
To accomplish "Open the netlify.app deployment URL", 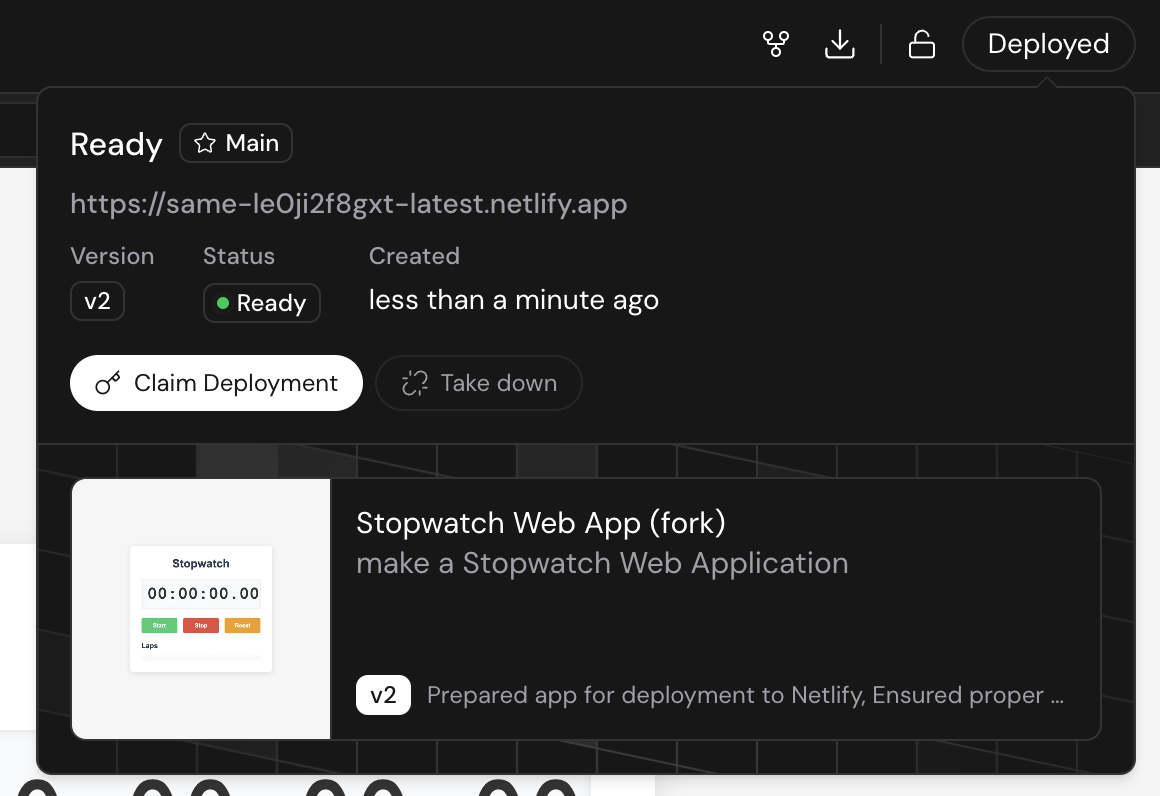I will pyautogui.click(x=348, y=203).
